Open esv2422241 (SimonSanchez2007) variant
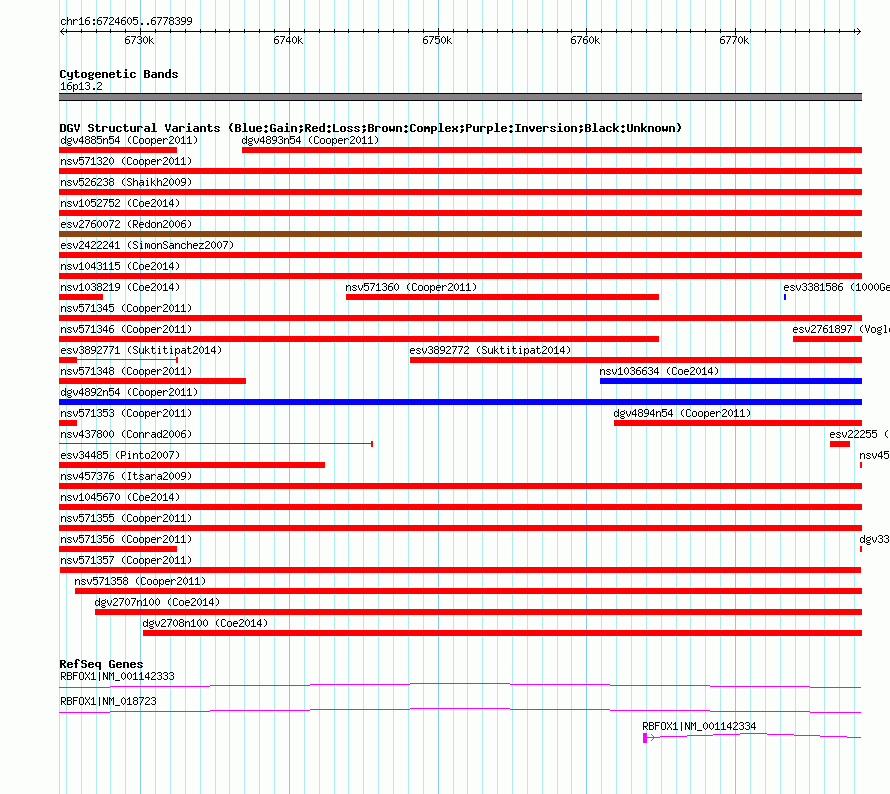The width and height of the screenshot is (890, 794). click(147, 245)
